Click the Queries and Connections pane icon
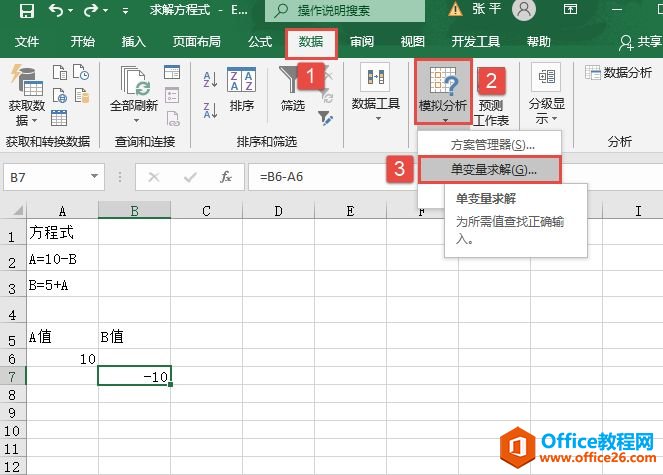Image resolution: width=663 pixels, height=475 pixels. 172,72
